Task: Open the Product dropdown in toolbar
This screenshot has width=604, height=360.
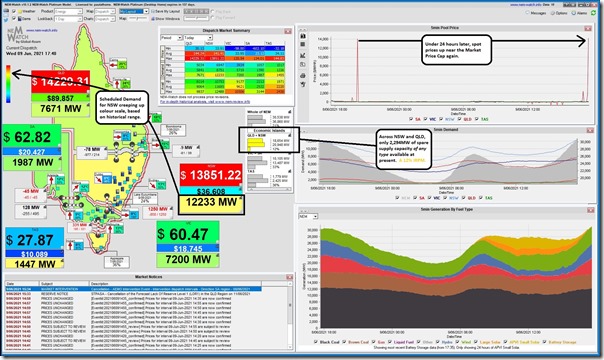Action: pos(69,12)
